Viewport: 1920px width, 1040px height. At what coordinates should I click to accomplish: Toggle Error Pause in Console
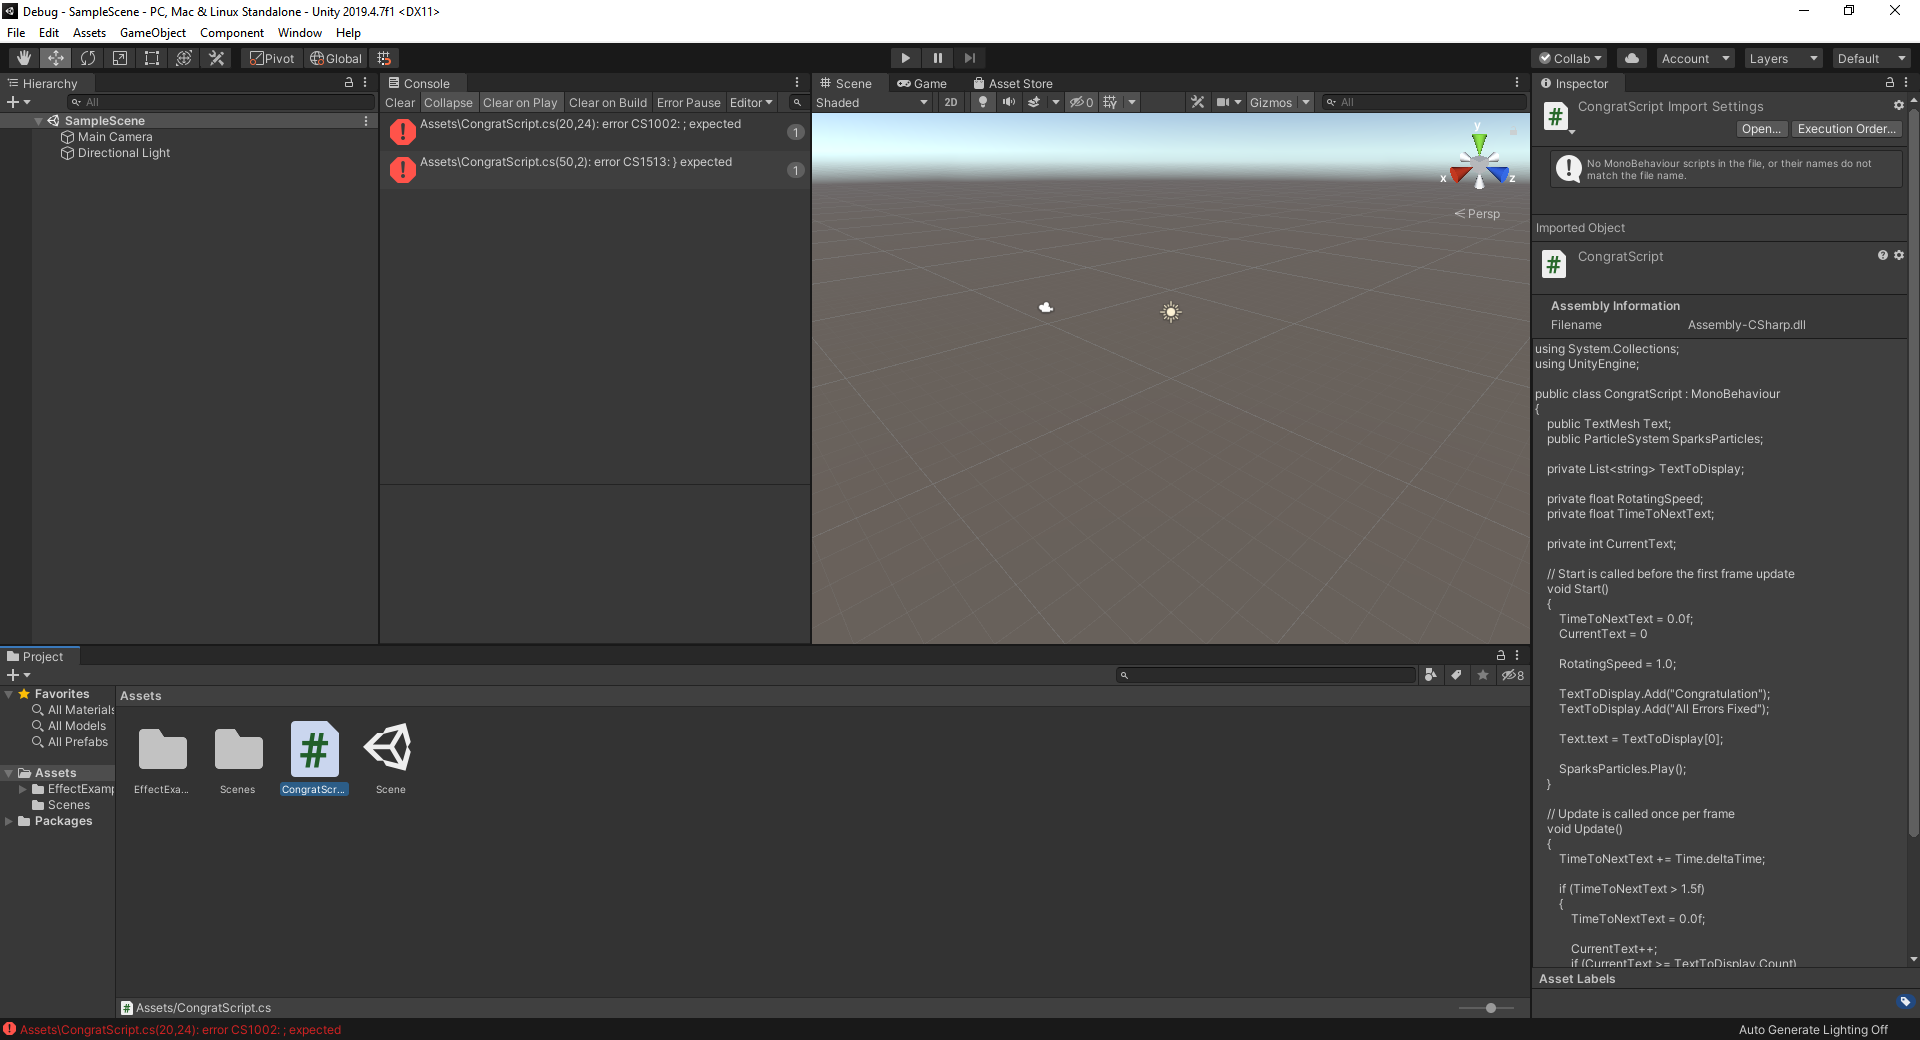pos(688,102)
